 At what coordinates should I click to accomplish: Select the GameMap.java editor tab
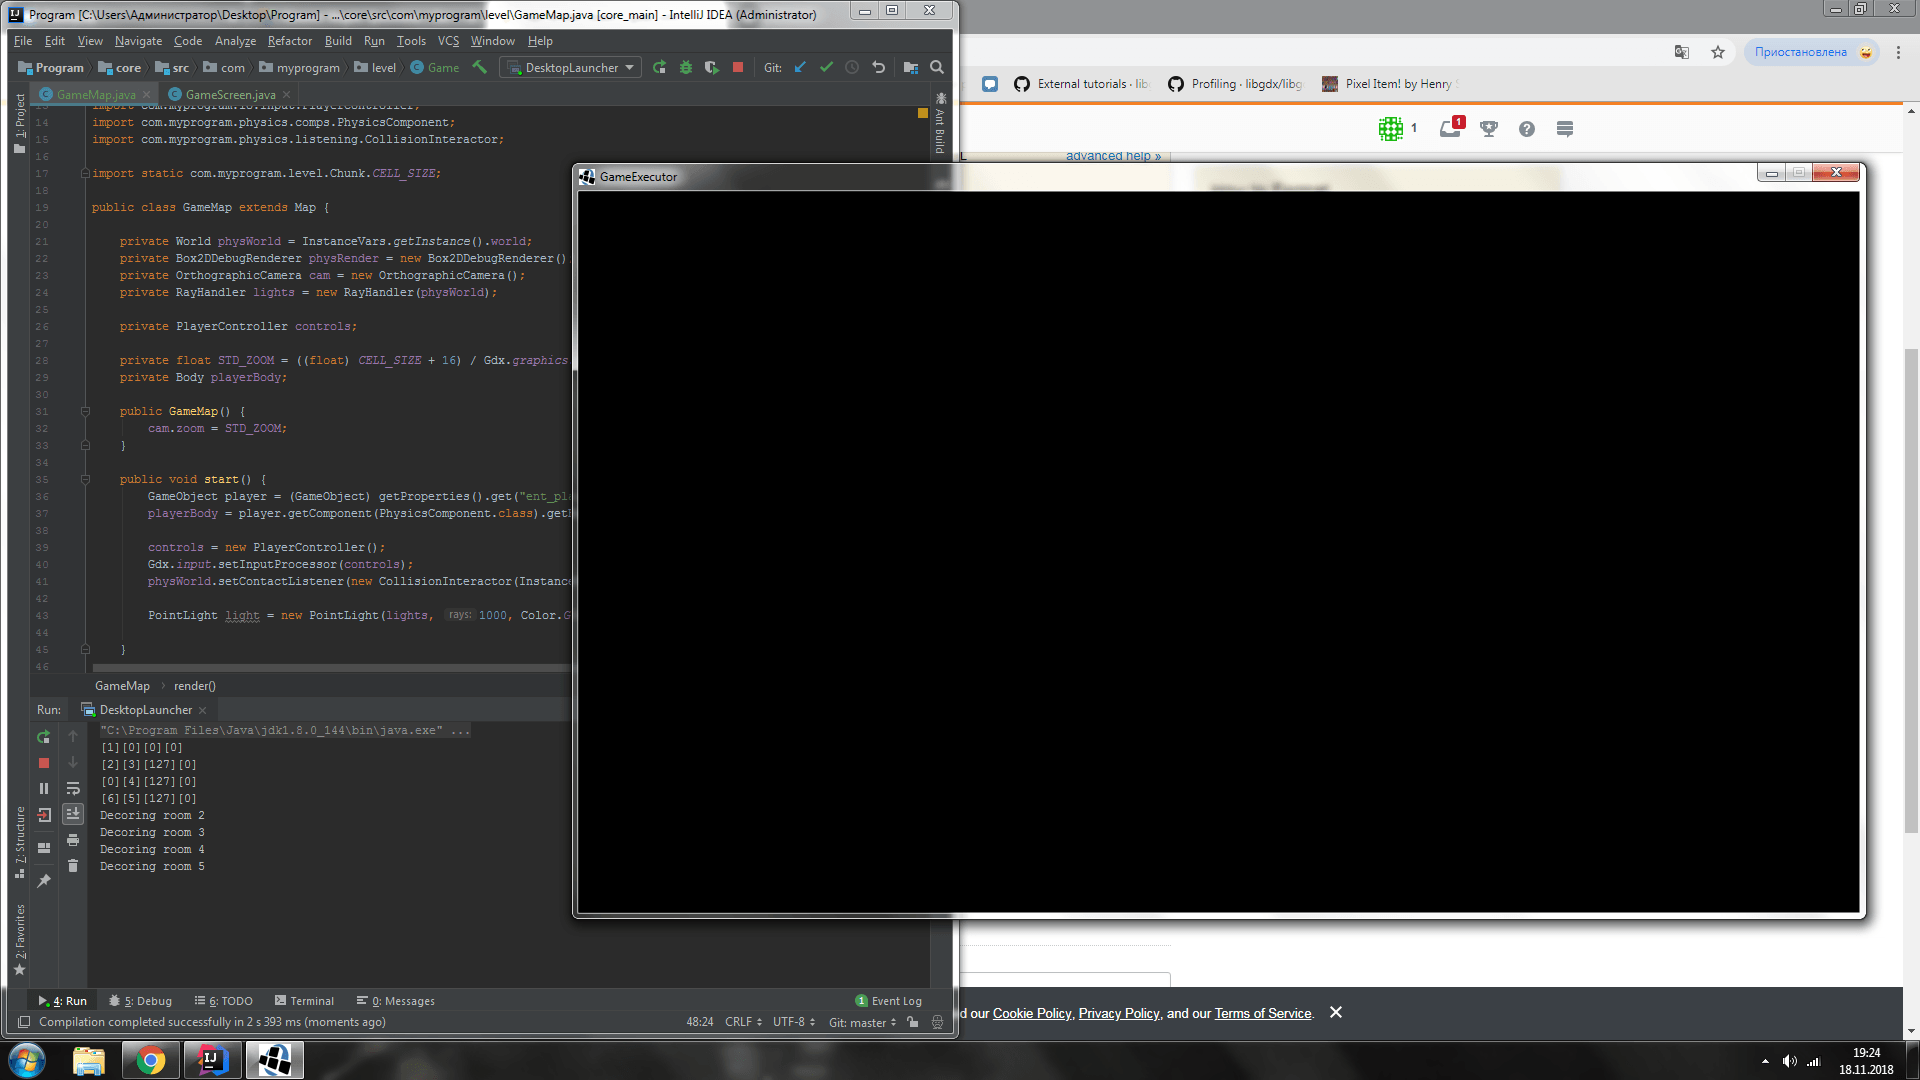tap(95, 94)
